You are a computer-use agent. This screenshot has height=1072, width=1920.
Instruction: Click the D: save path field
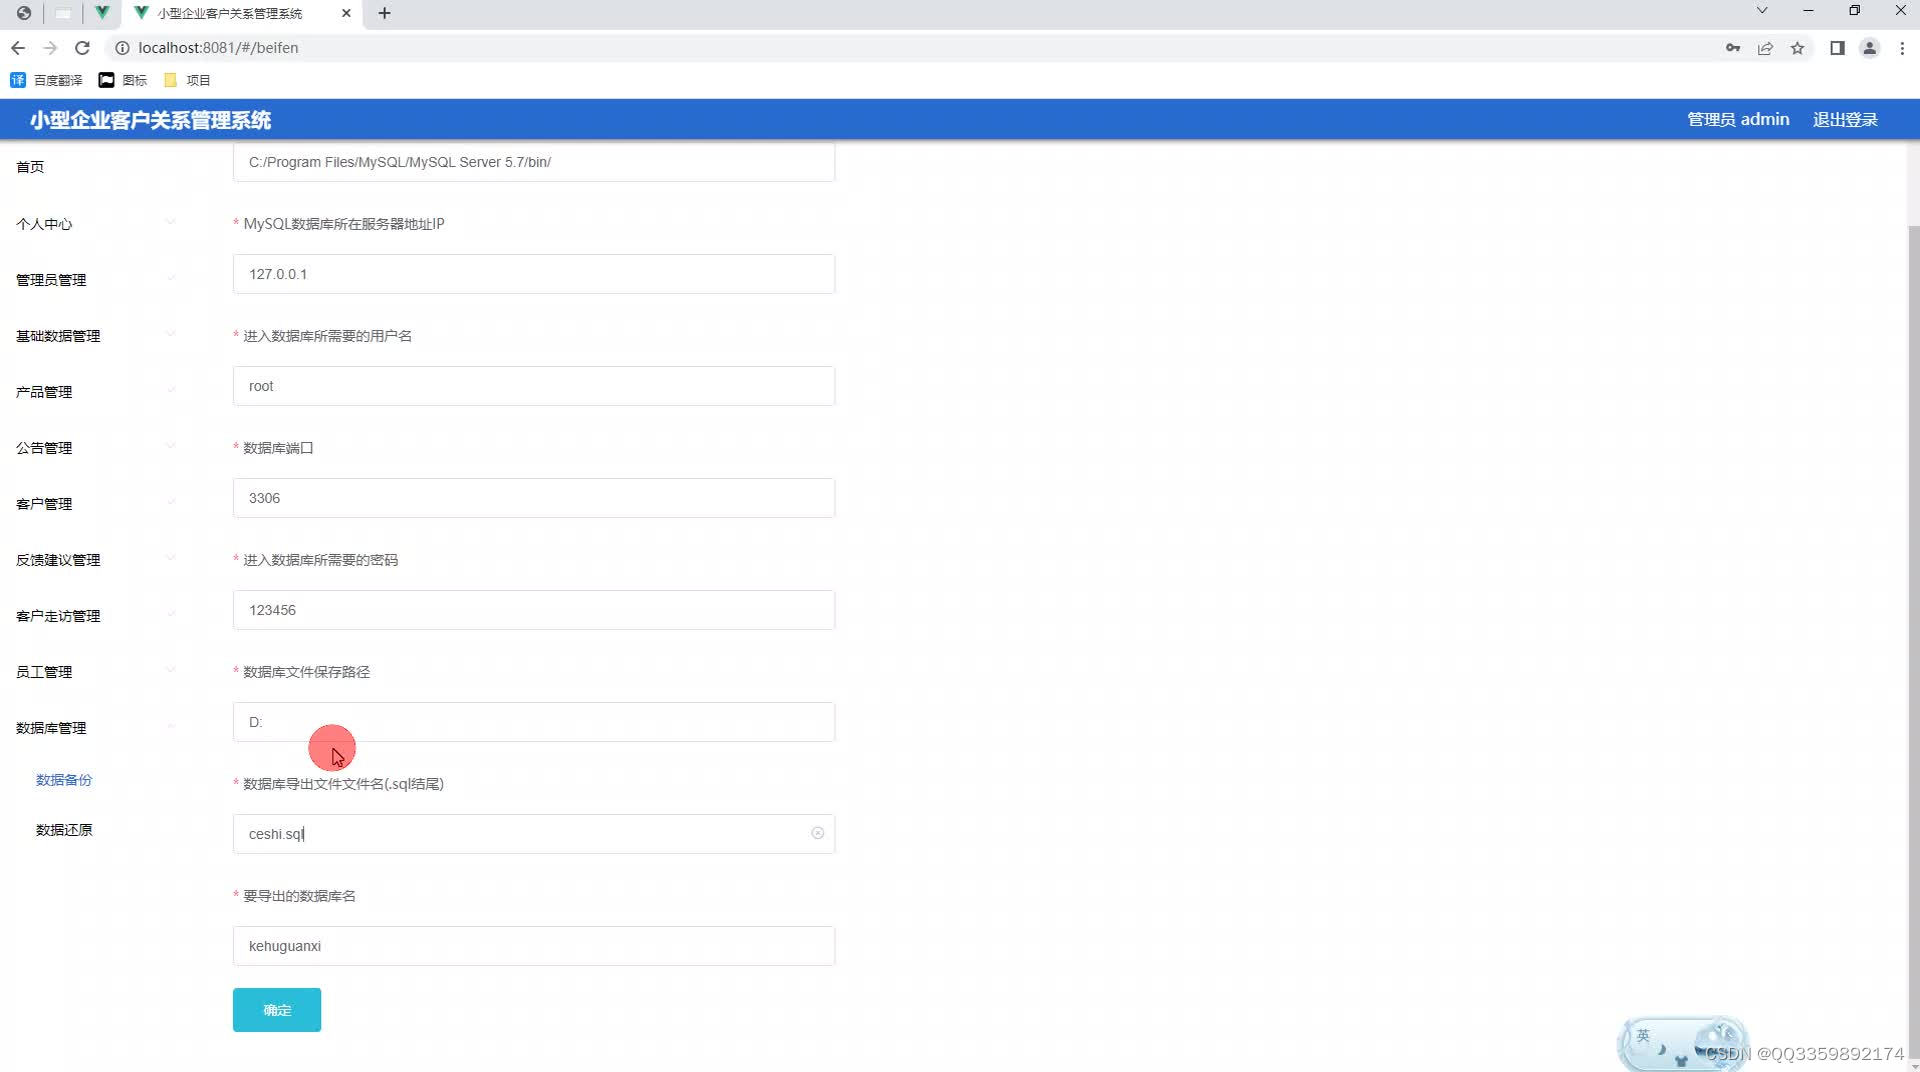(534, 722)
